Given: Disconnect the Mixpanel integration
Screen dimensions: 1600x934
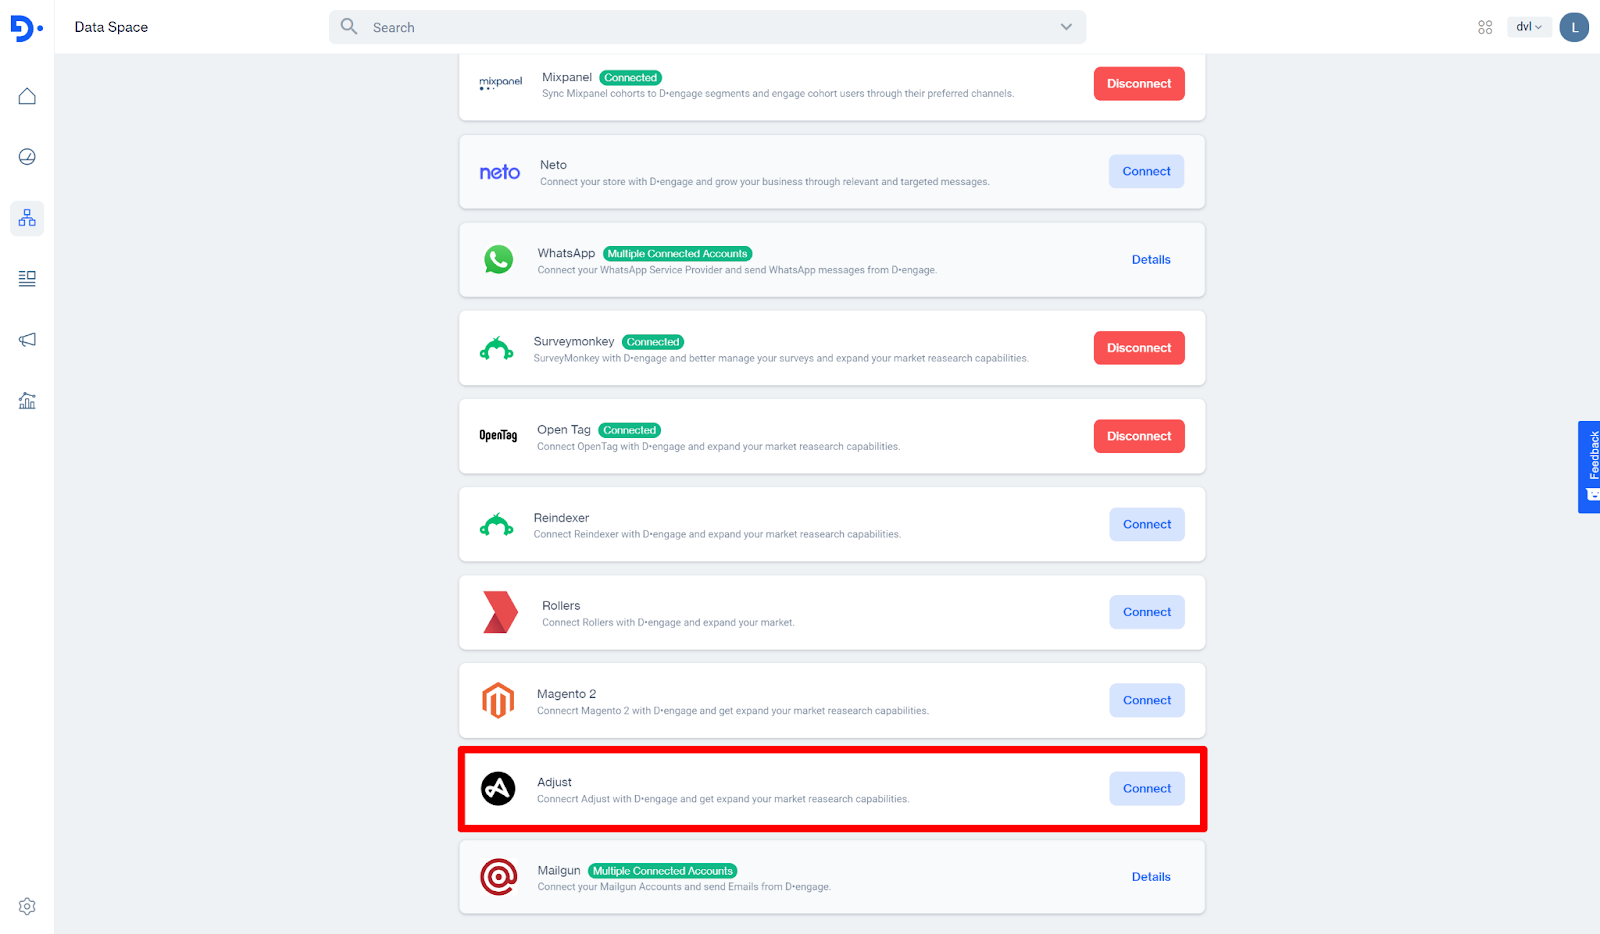Looking at the screenshot, I should tap(1139, 84).
